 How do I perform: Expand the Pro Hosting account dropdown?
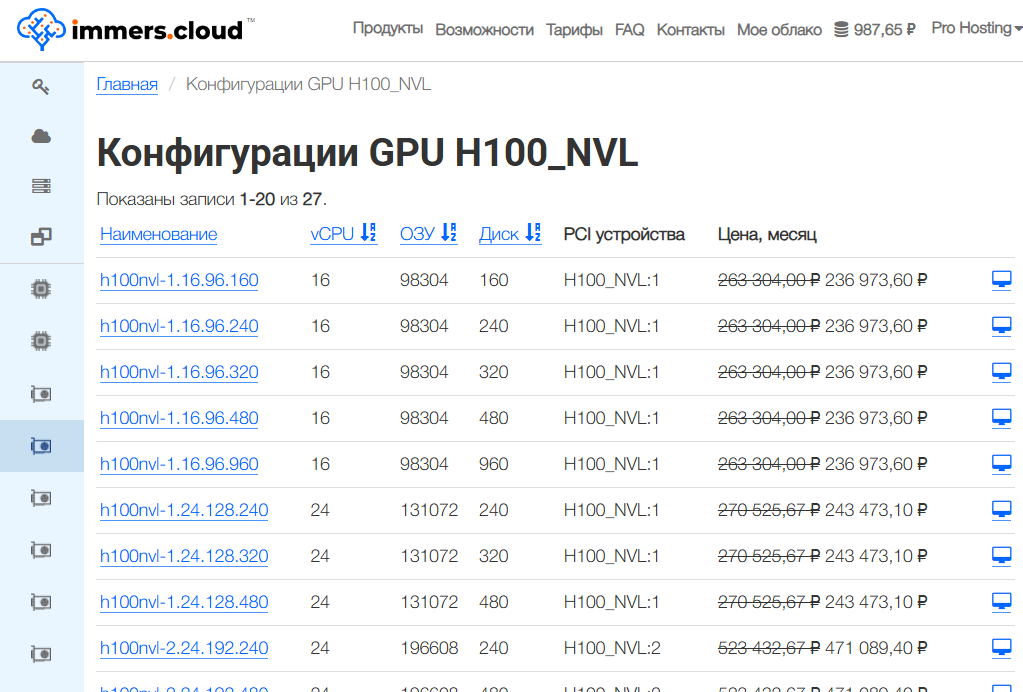976,28
